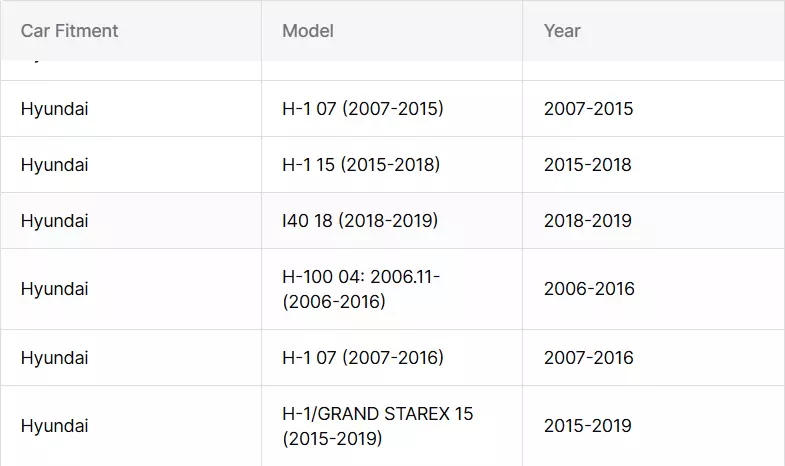Select the I40 18 (2018-2019) model cell
The width and height of the screenshot is (785, 466).
tap(392, 221)
